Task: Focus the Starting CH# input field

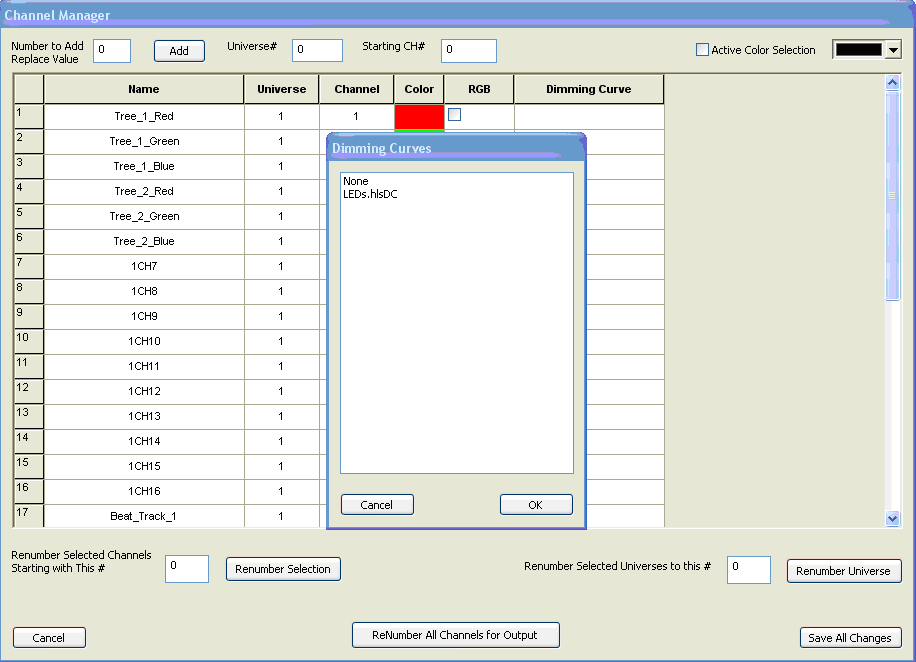Action: [x=469, y=51]
